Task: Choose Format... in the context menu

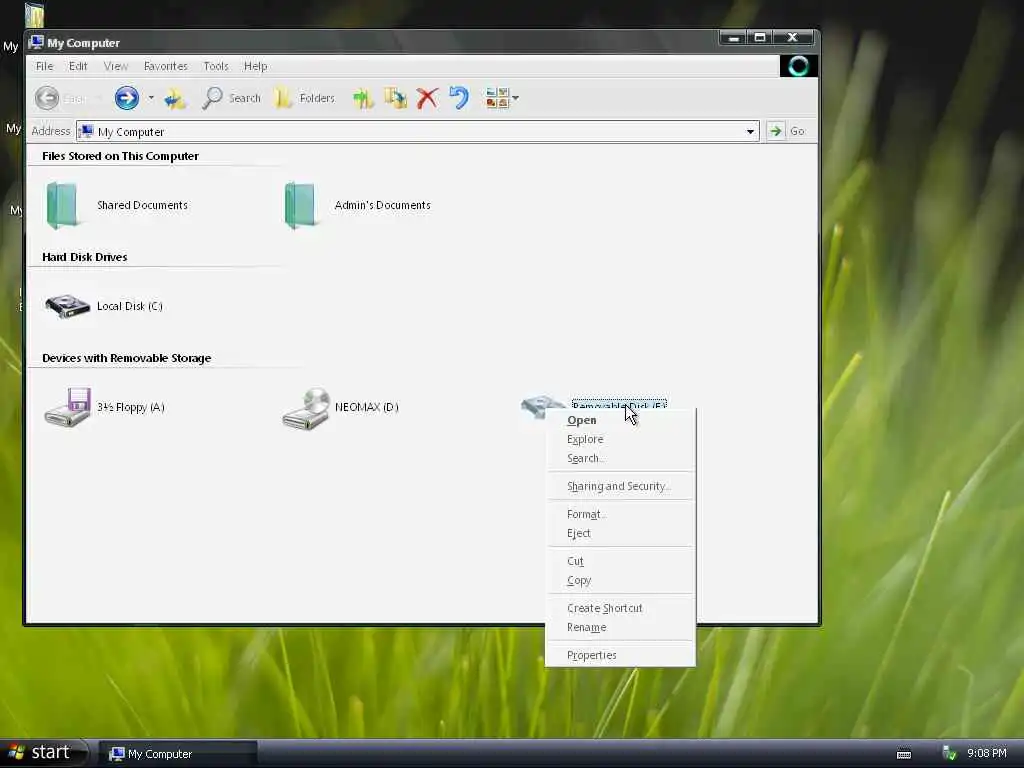Action: 620,514
